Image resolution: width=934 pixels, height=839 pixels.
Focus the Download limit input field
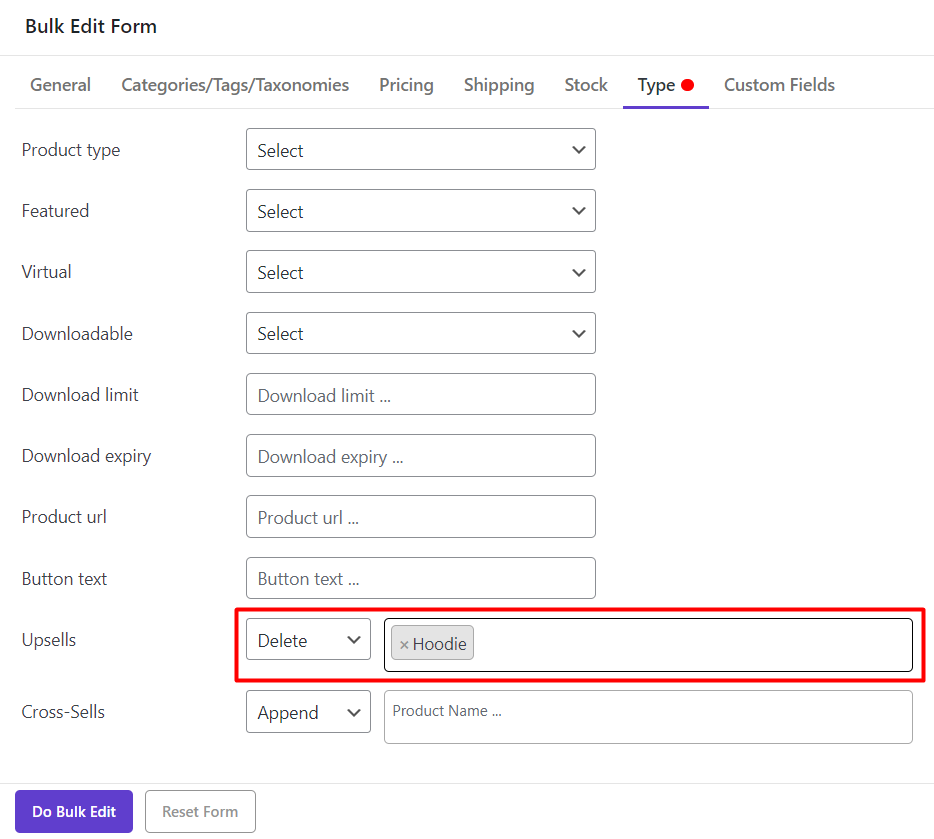coord(420,395)
